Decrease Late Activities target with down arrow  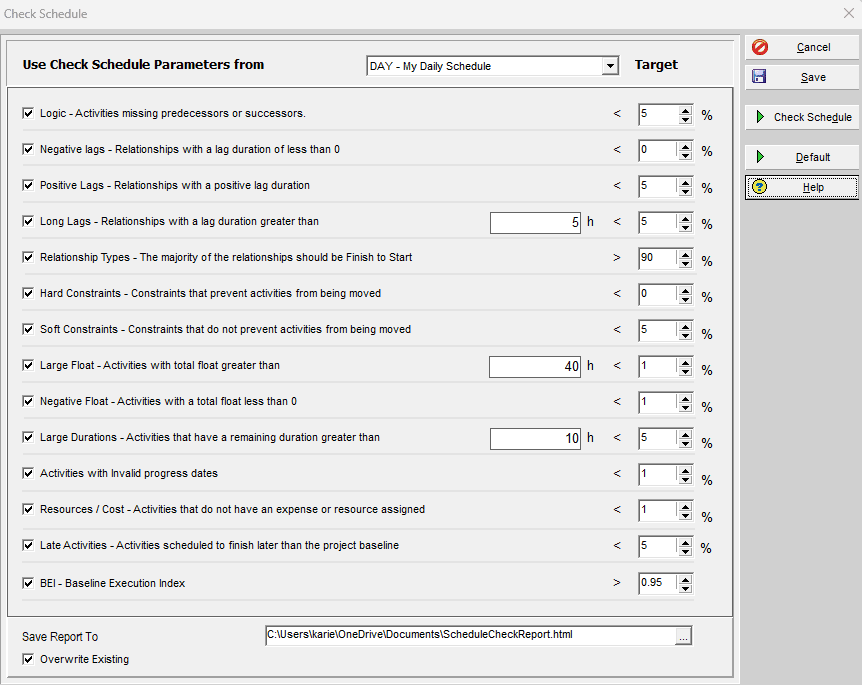coord(685,552)
